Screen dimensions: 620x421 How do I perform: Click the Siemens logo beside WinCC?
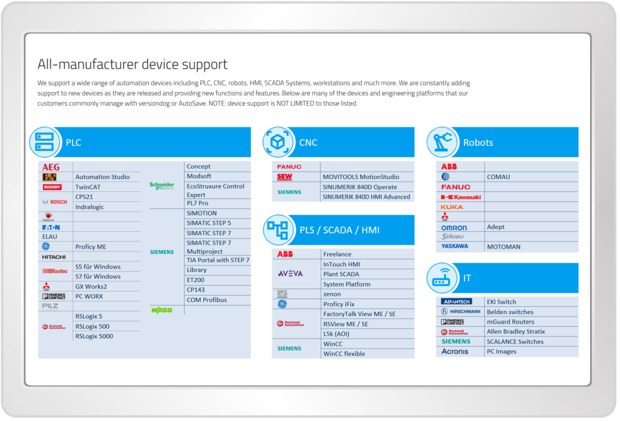[x=289, y=348]
